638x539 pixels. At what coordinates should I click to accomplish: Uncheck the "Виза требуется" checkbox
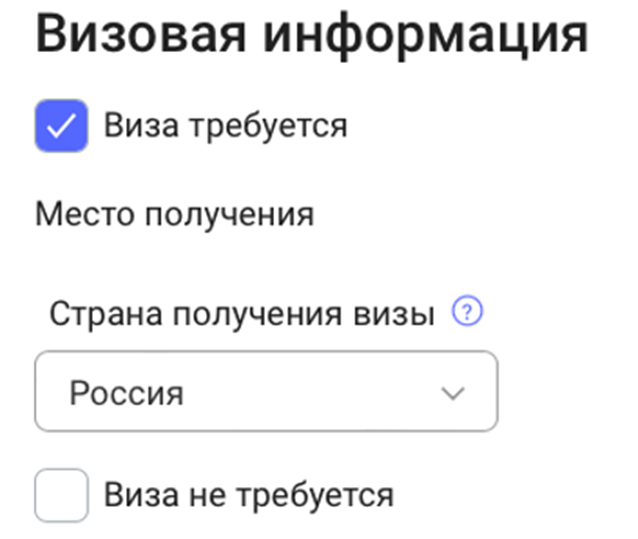[x=61, y=126]
